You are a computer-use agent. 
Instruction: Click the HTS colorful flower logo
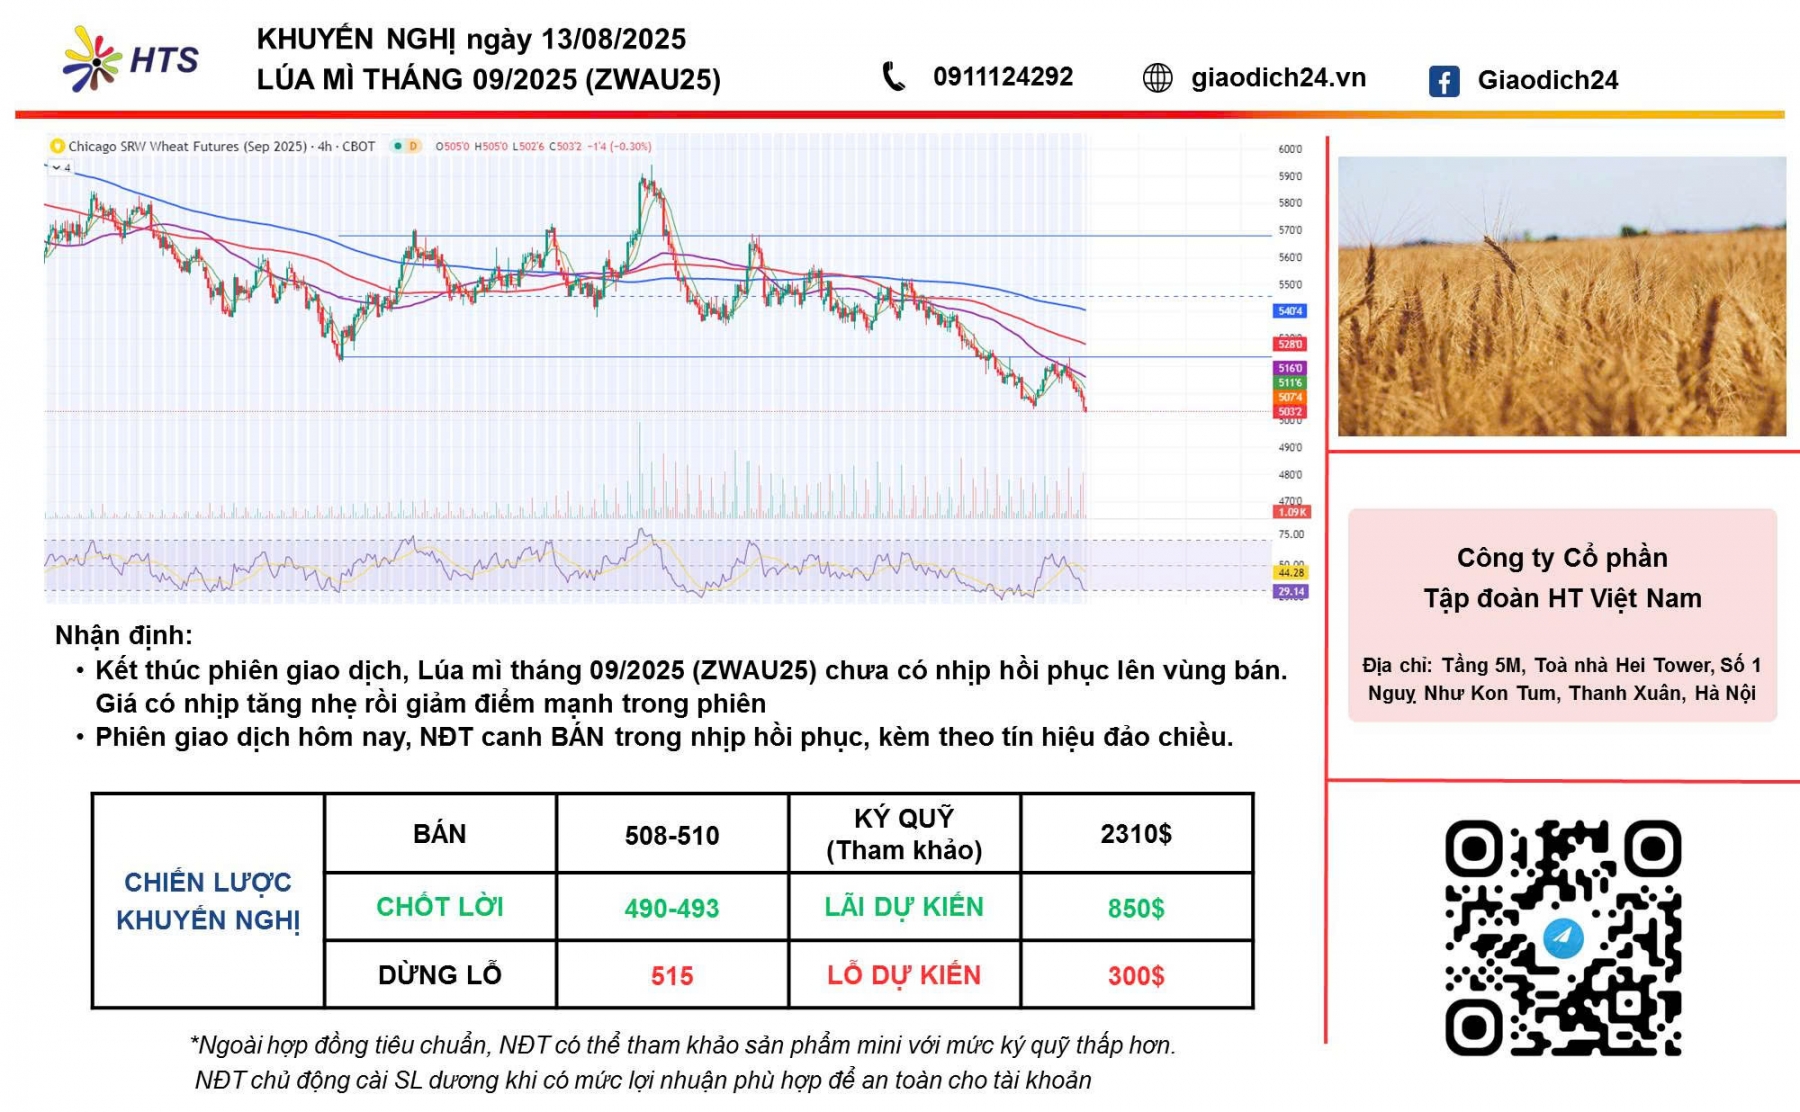coord(93,60)
